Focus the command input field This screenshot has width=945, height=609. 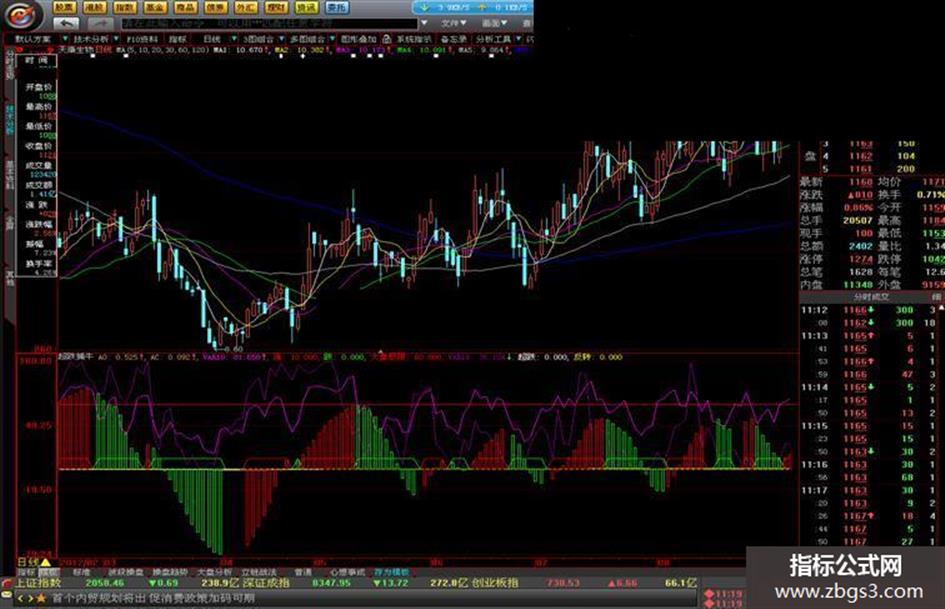[269, 24]
